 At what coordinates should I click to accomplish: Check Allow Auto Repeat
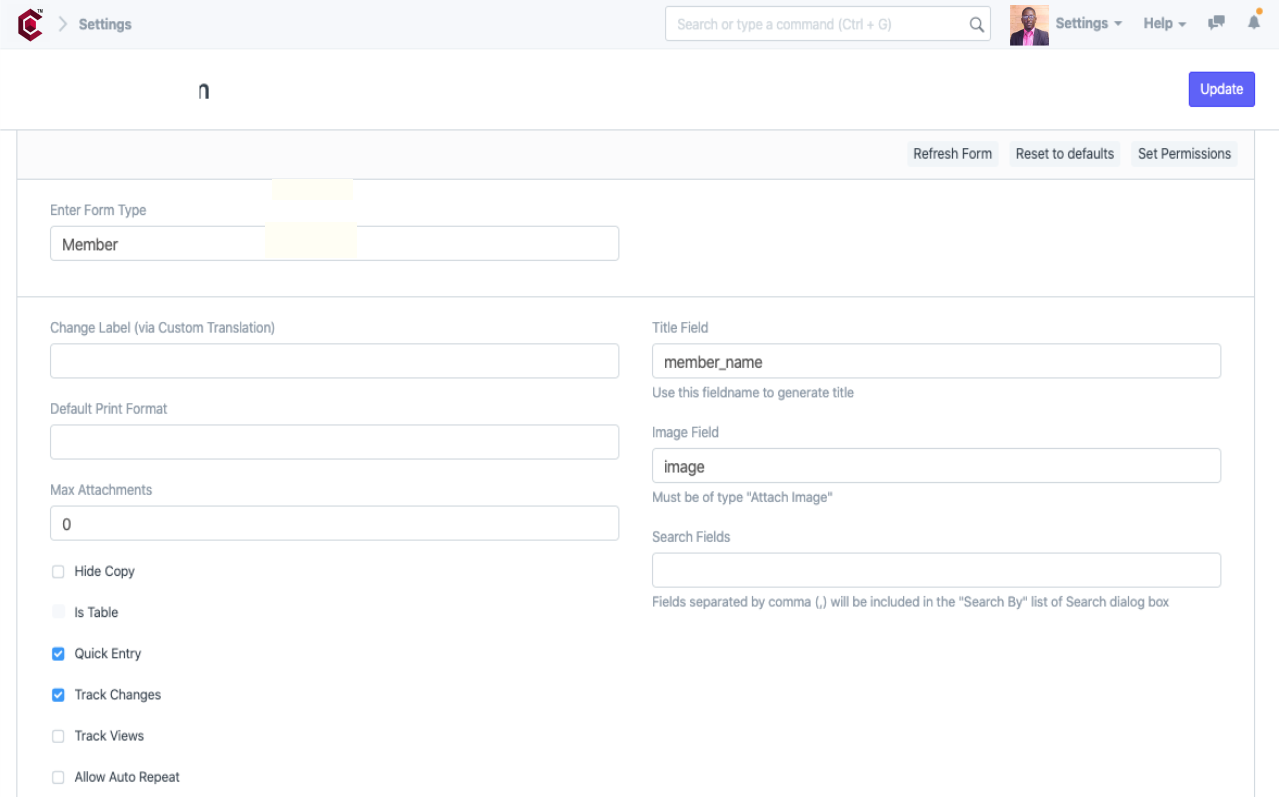[57, 776]
